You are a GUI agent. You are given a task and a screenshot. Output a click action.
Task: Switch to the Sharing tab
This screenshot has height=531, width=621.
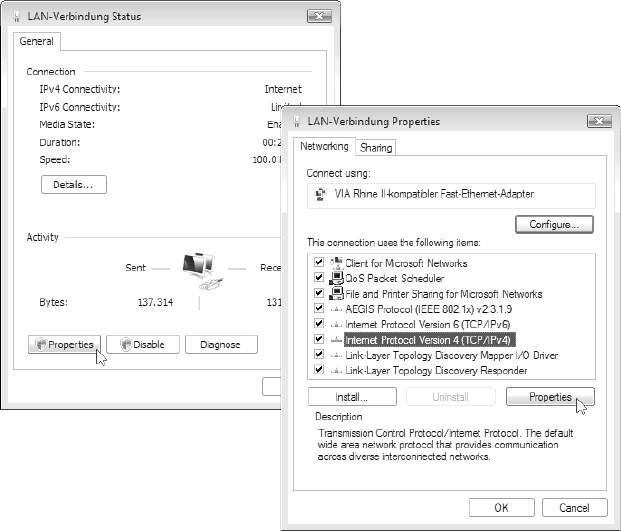coord(376,148)
